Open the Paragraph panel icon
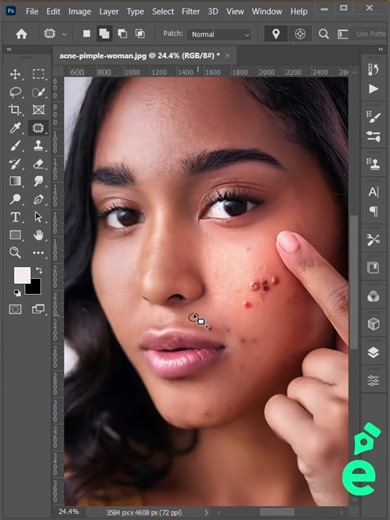Screen dimensions: 390x520 [x=374, y=211]
